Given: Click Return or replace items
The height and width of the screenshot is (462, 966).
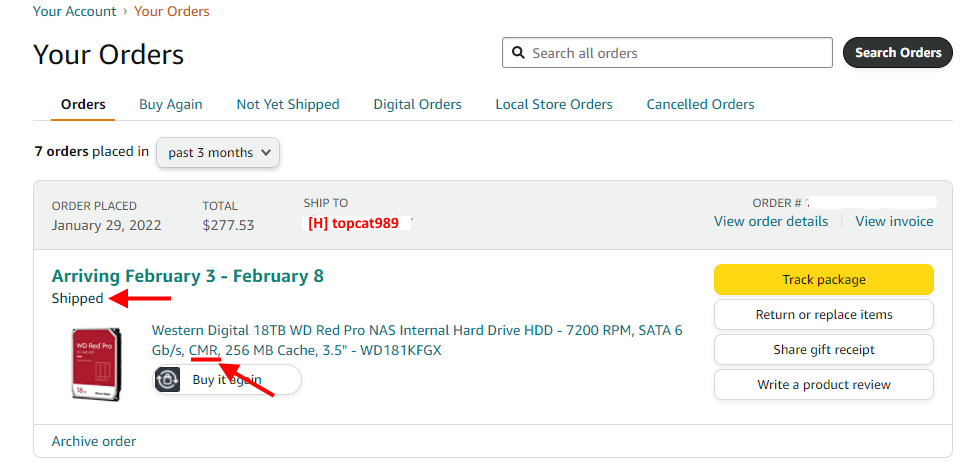Looking at the screenshot, I should pos(824,314).
